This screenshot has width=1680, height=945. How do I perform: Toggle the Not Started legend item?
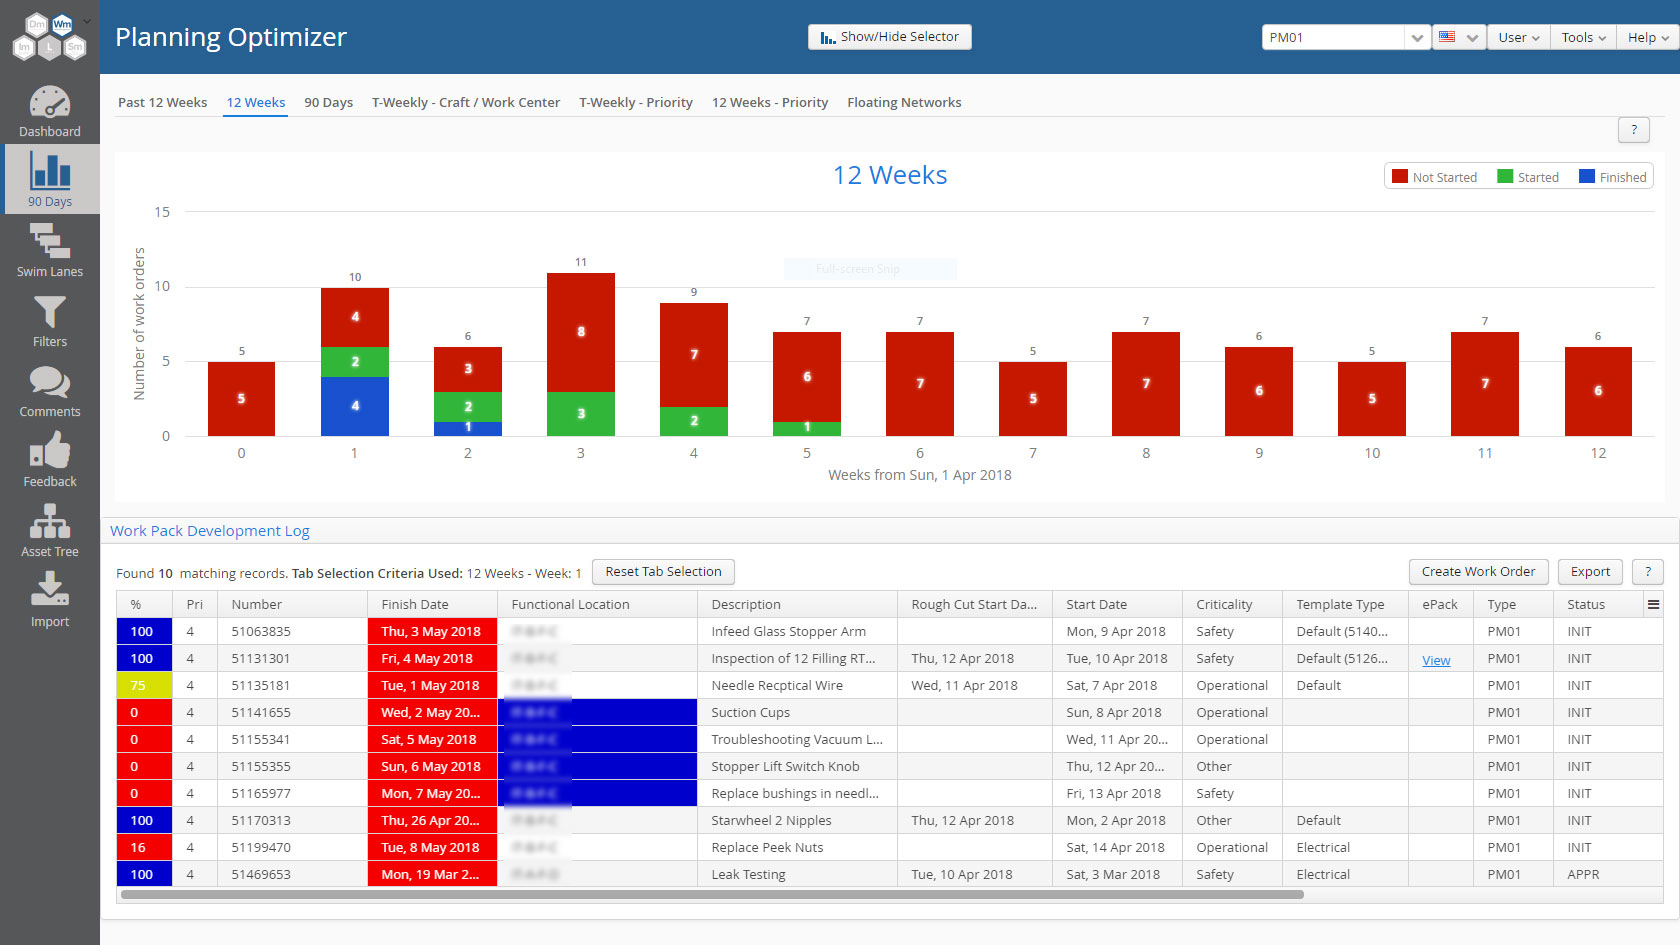(1434, 177)
